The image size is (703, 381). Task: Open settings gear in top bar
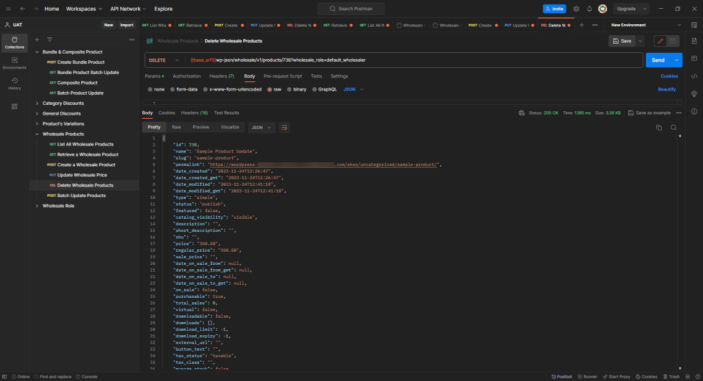click(x=576, y=9)
